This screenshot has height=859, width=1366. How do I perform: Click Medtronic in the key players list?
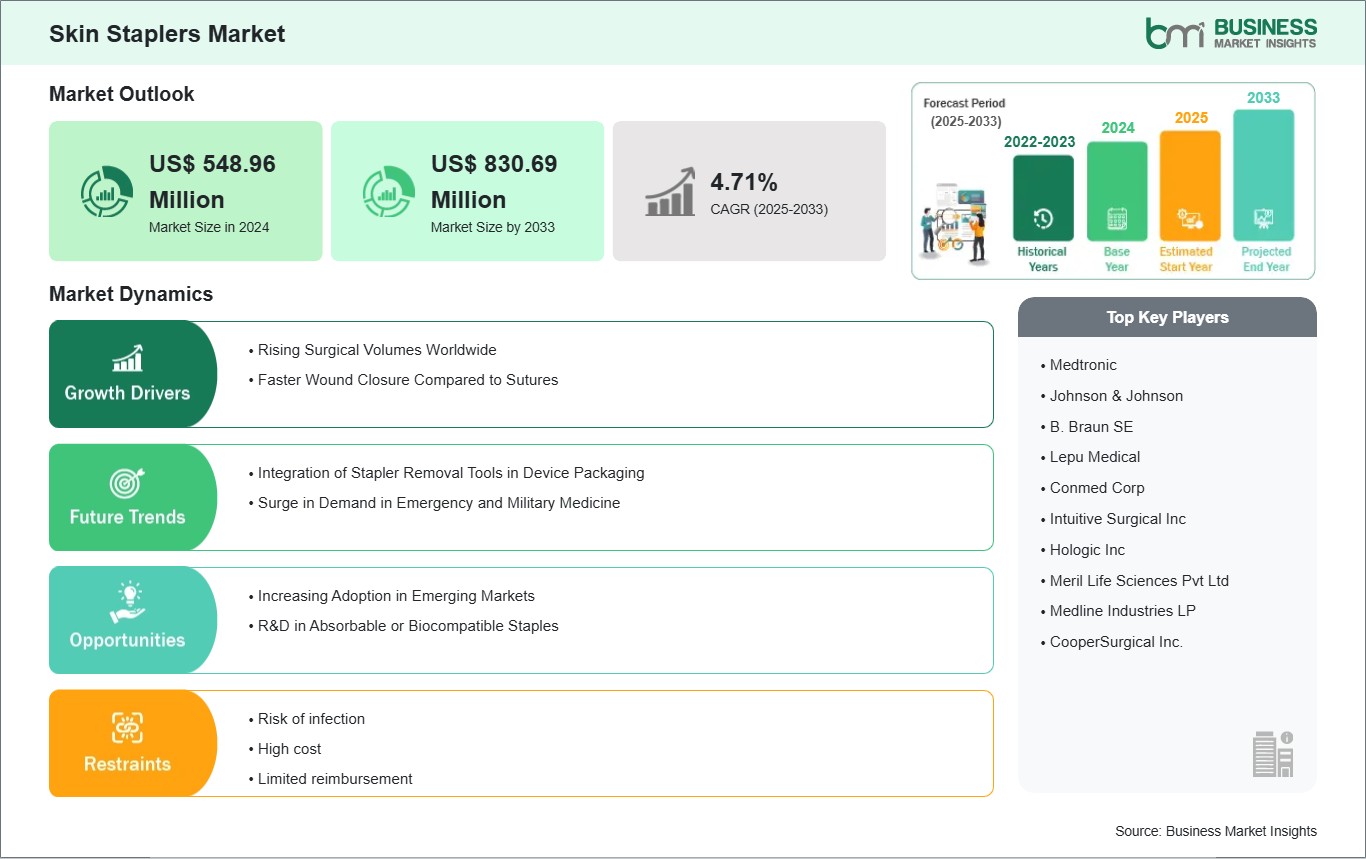point(1083,365)
